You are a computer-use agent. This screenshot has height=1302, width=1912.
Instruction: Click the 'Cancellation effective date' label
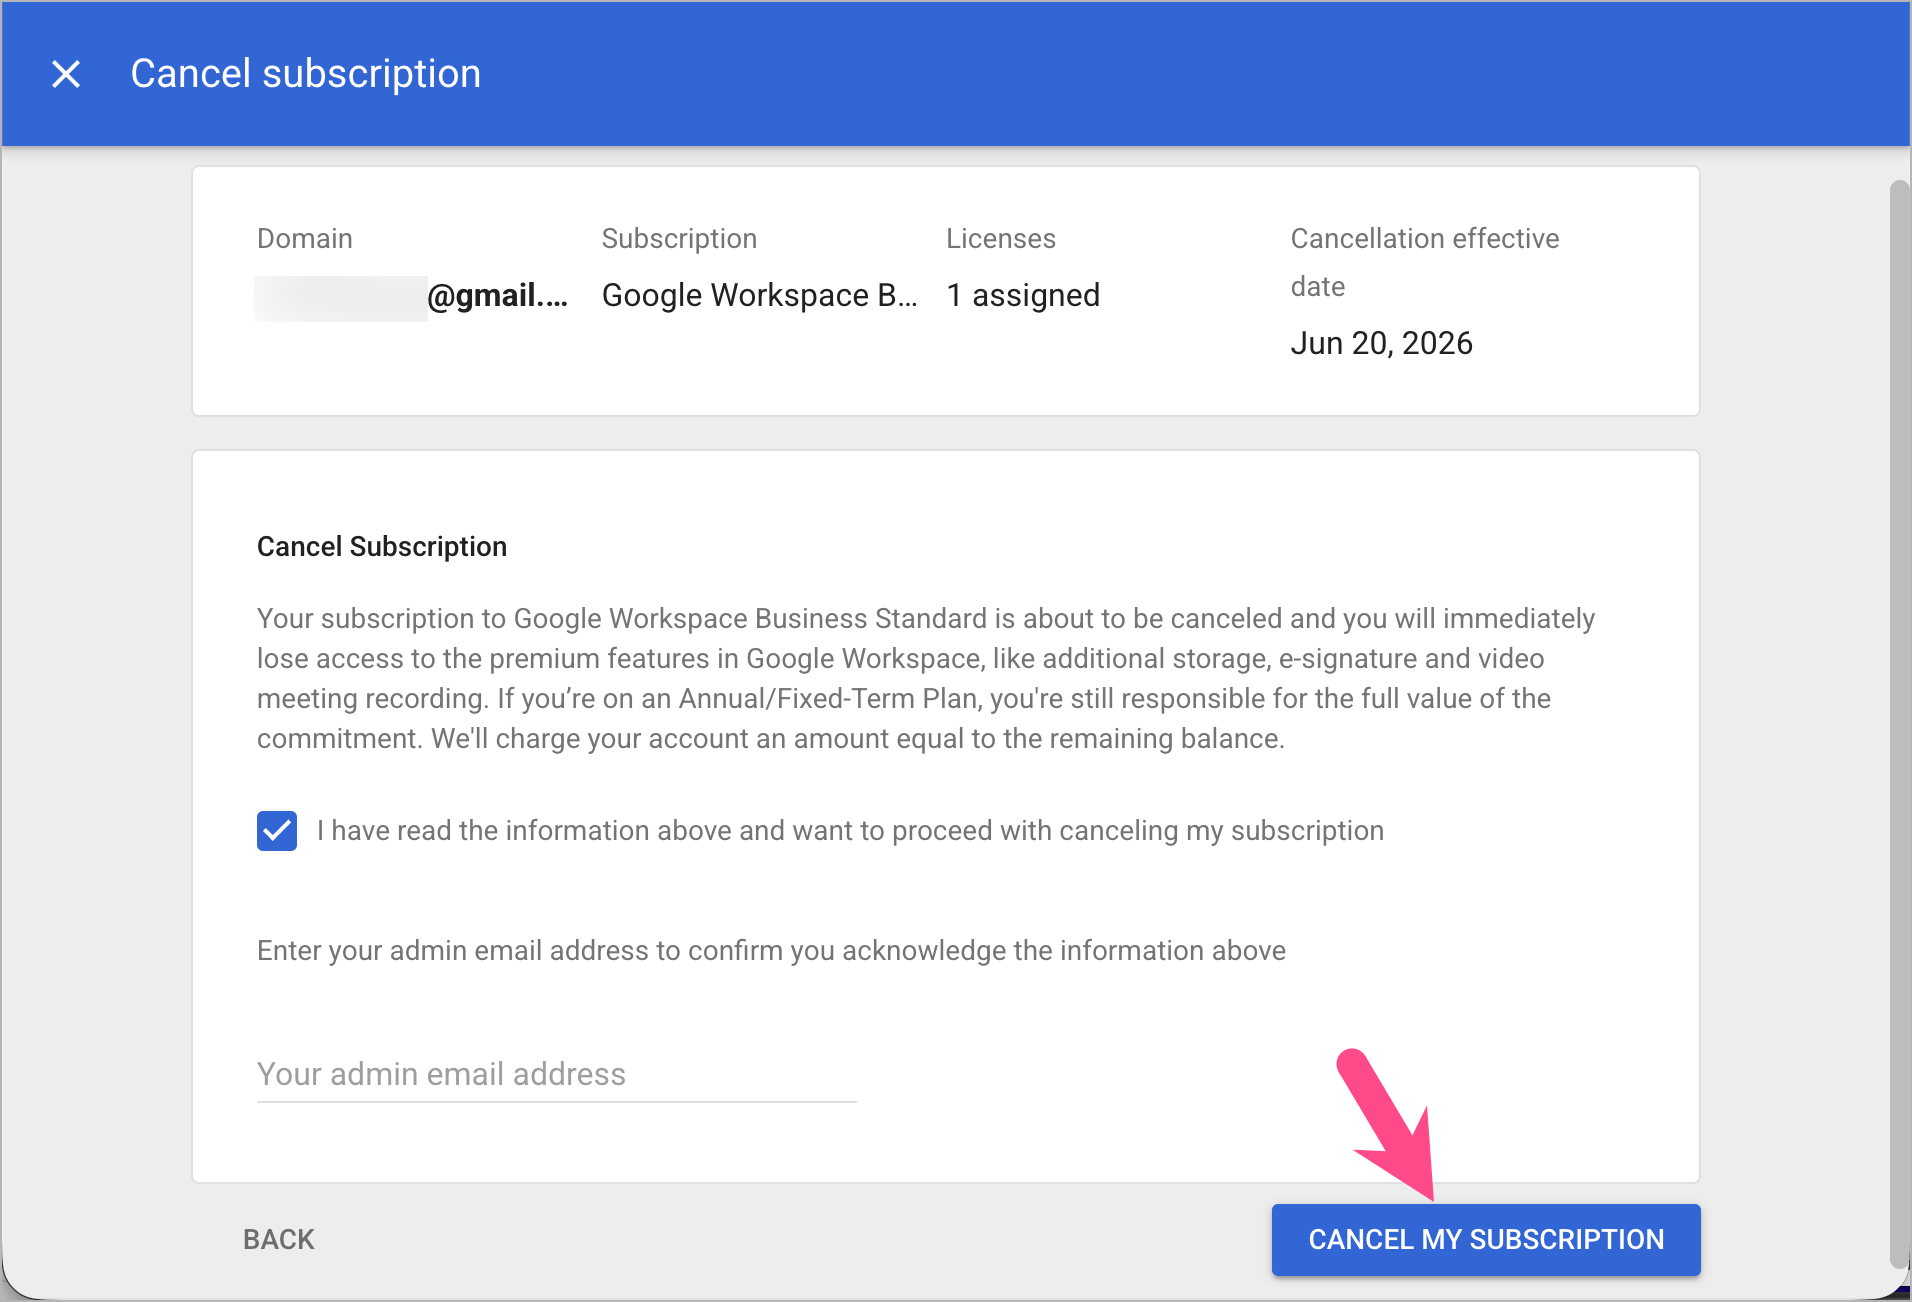1425,262
